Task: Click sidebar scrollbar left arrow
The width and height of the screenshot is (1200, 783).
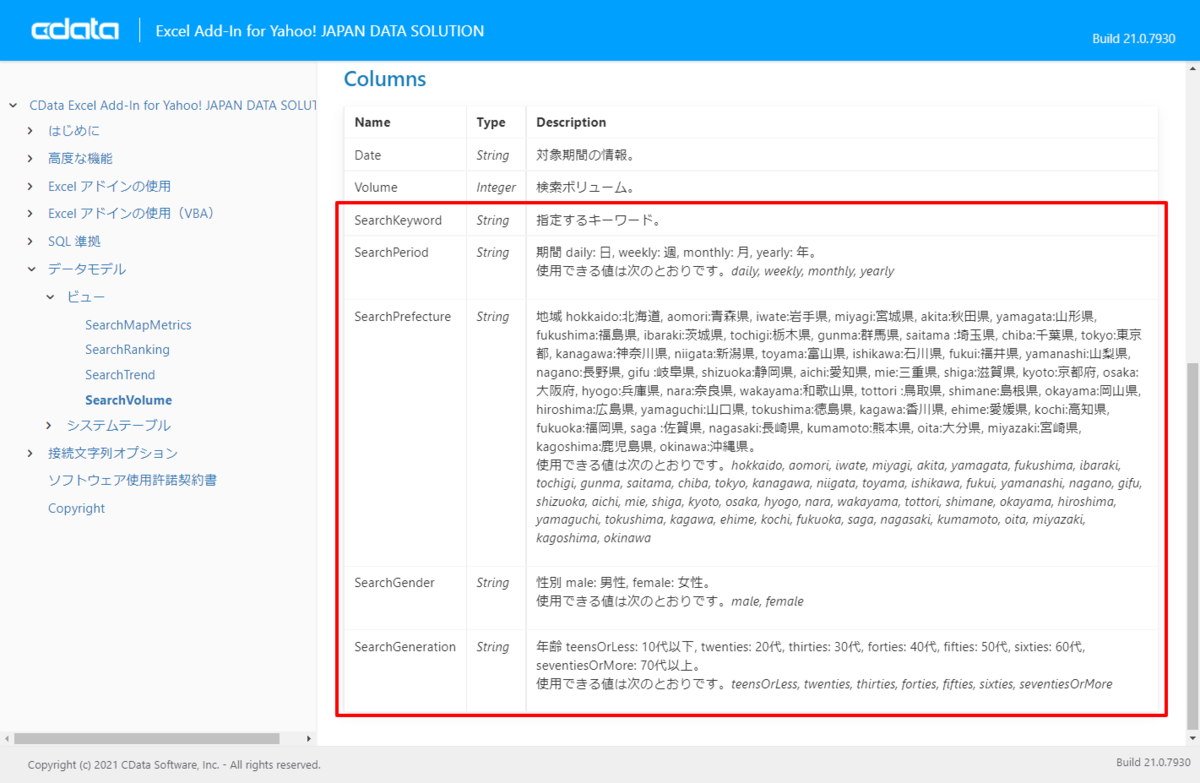Action: 5,738
